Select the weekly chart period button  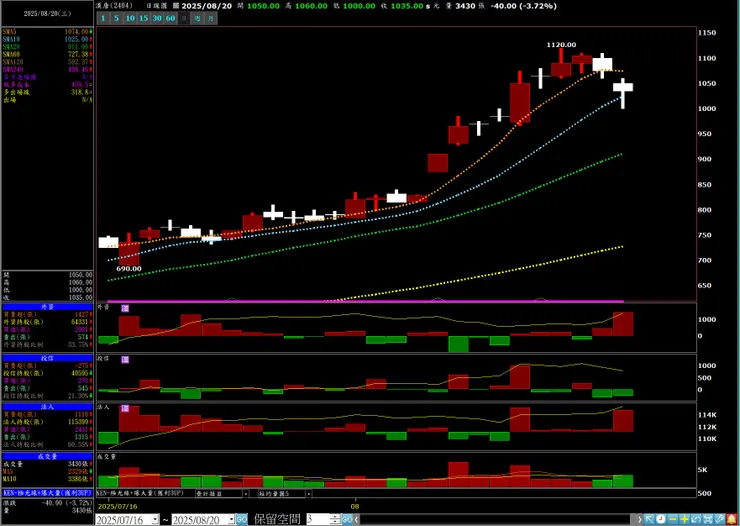point(197,18)
